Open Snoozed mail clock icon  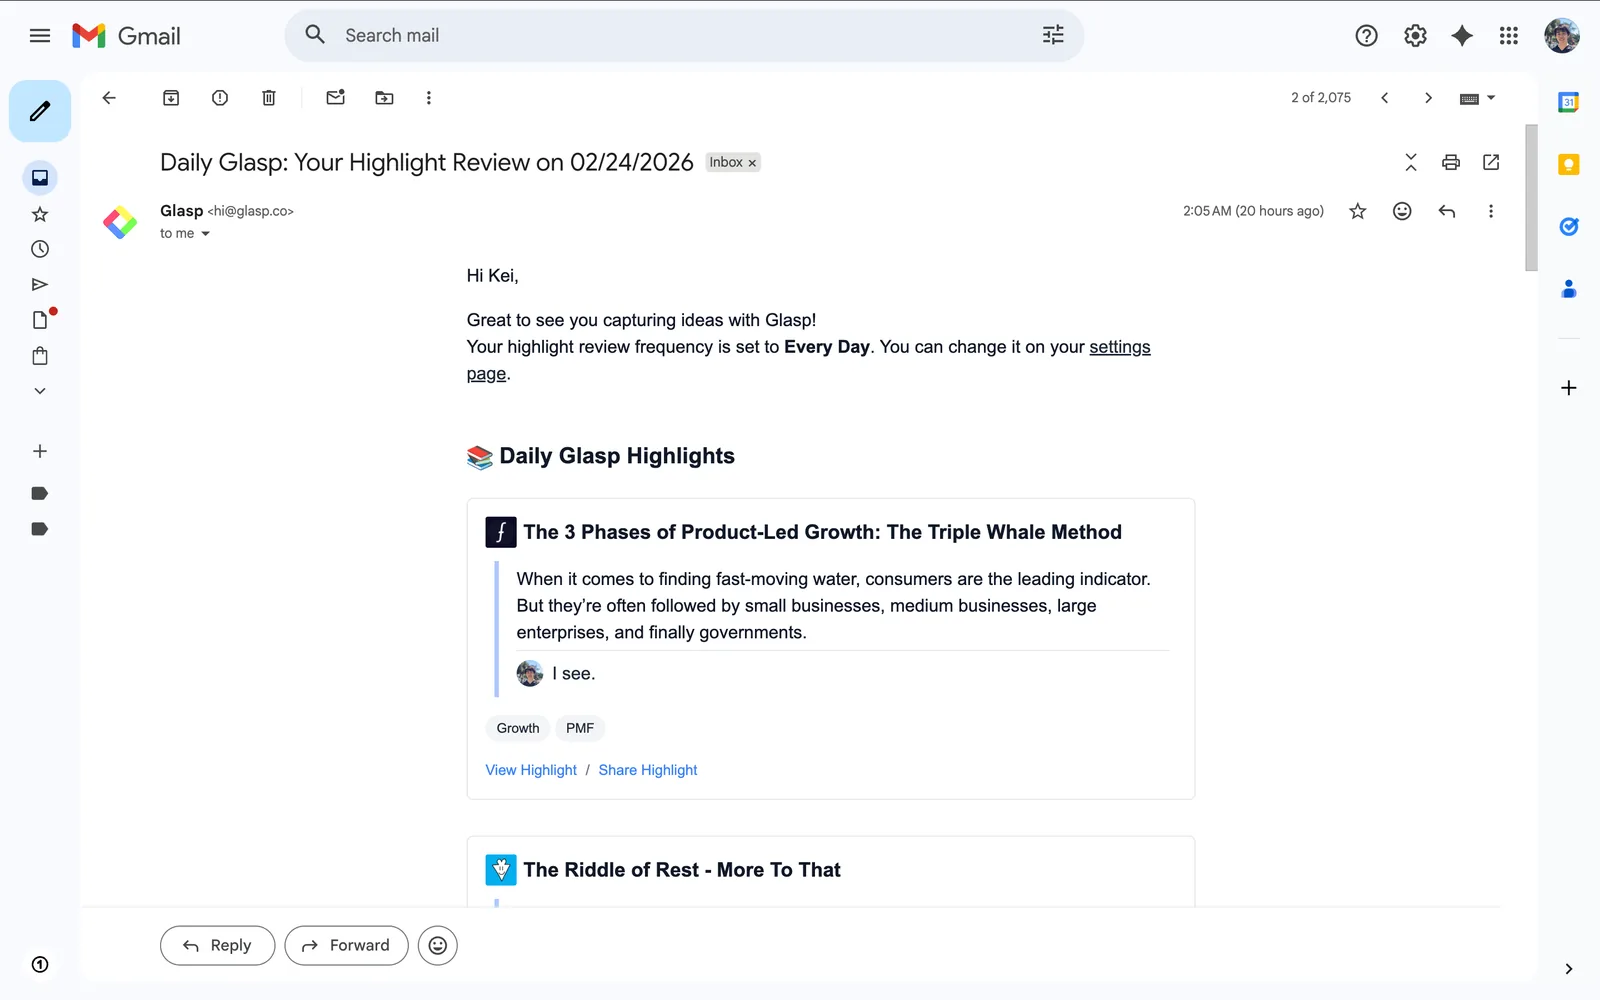40,249
